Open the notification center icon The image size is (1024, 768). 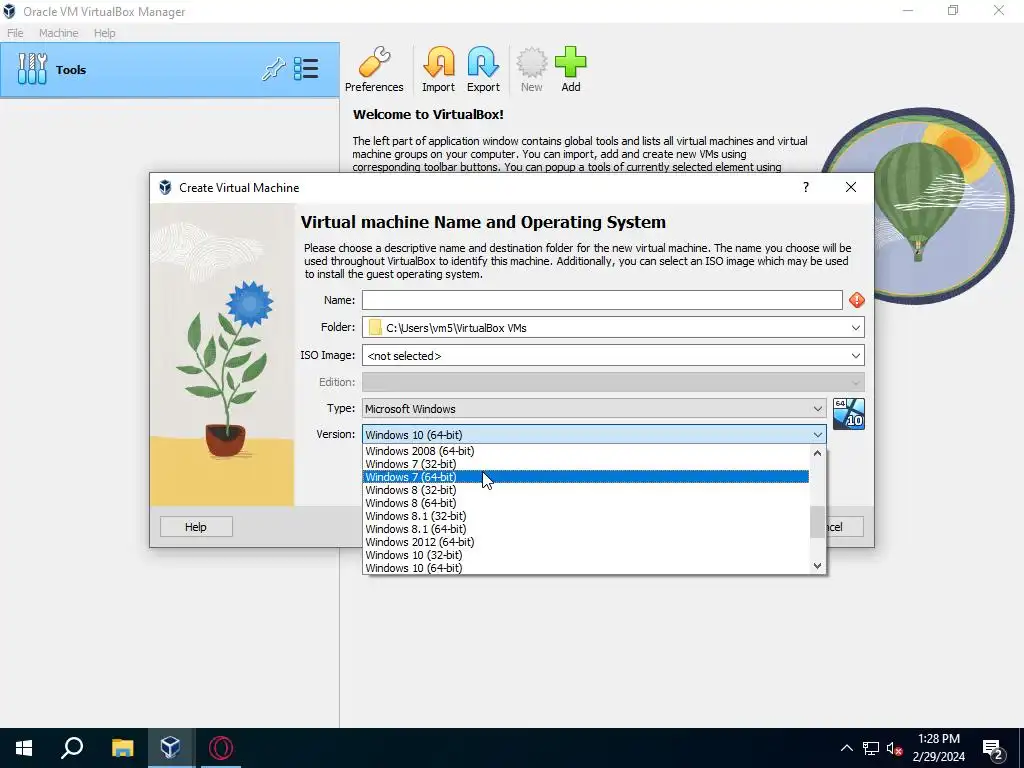pyautogui.click(x=993, y=750)
